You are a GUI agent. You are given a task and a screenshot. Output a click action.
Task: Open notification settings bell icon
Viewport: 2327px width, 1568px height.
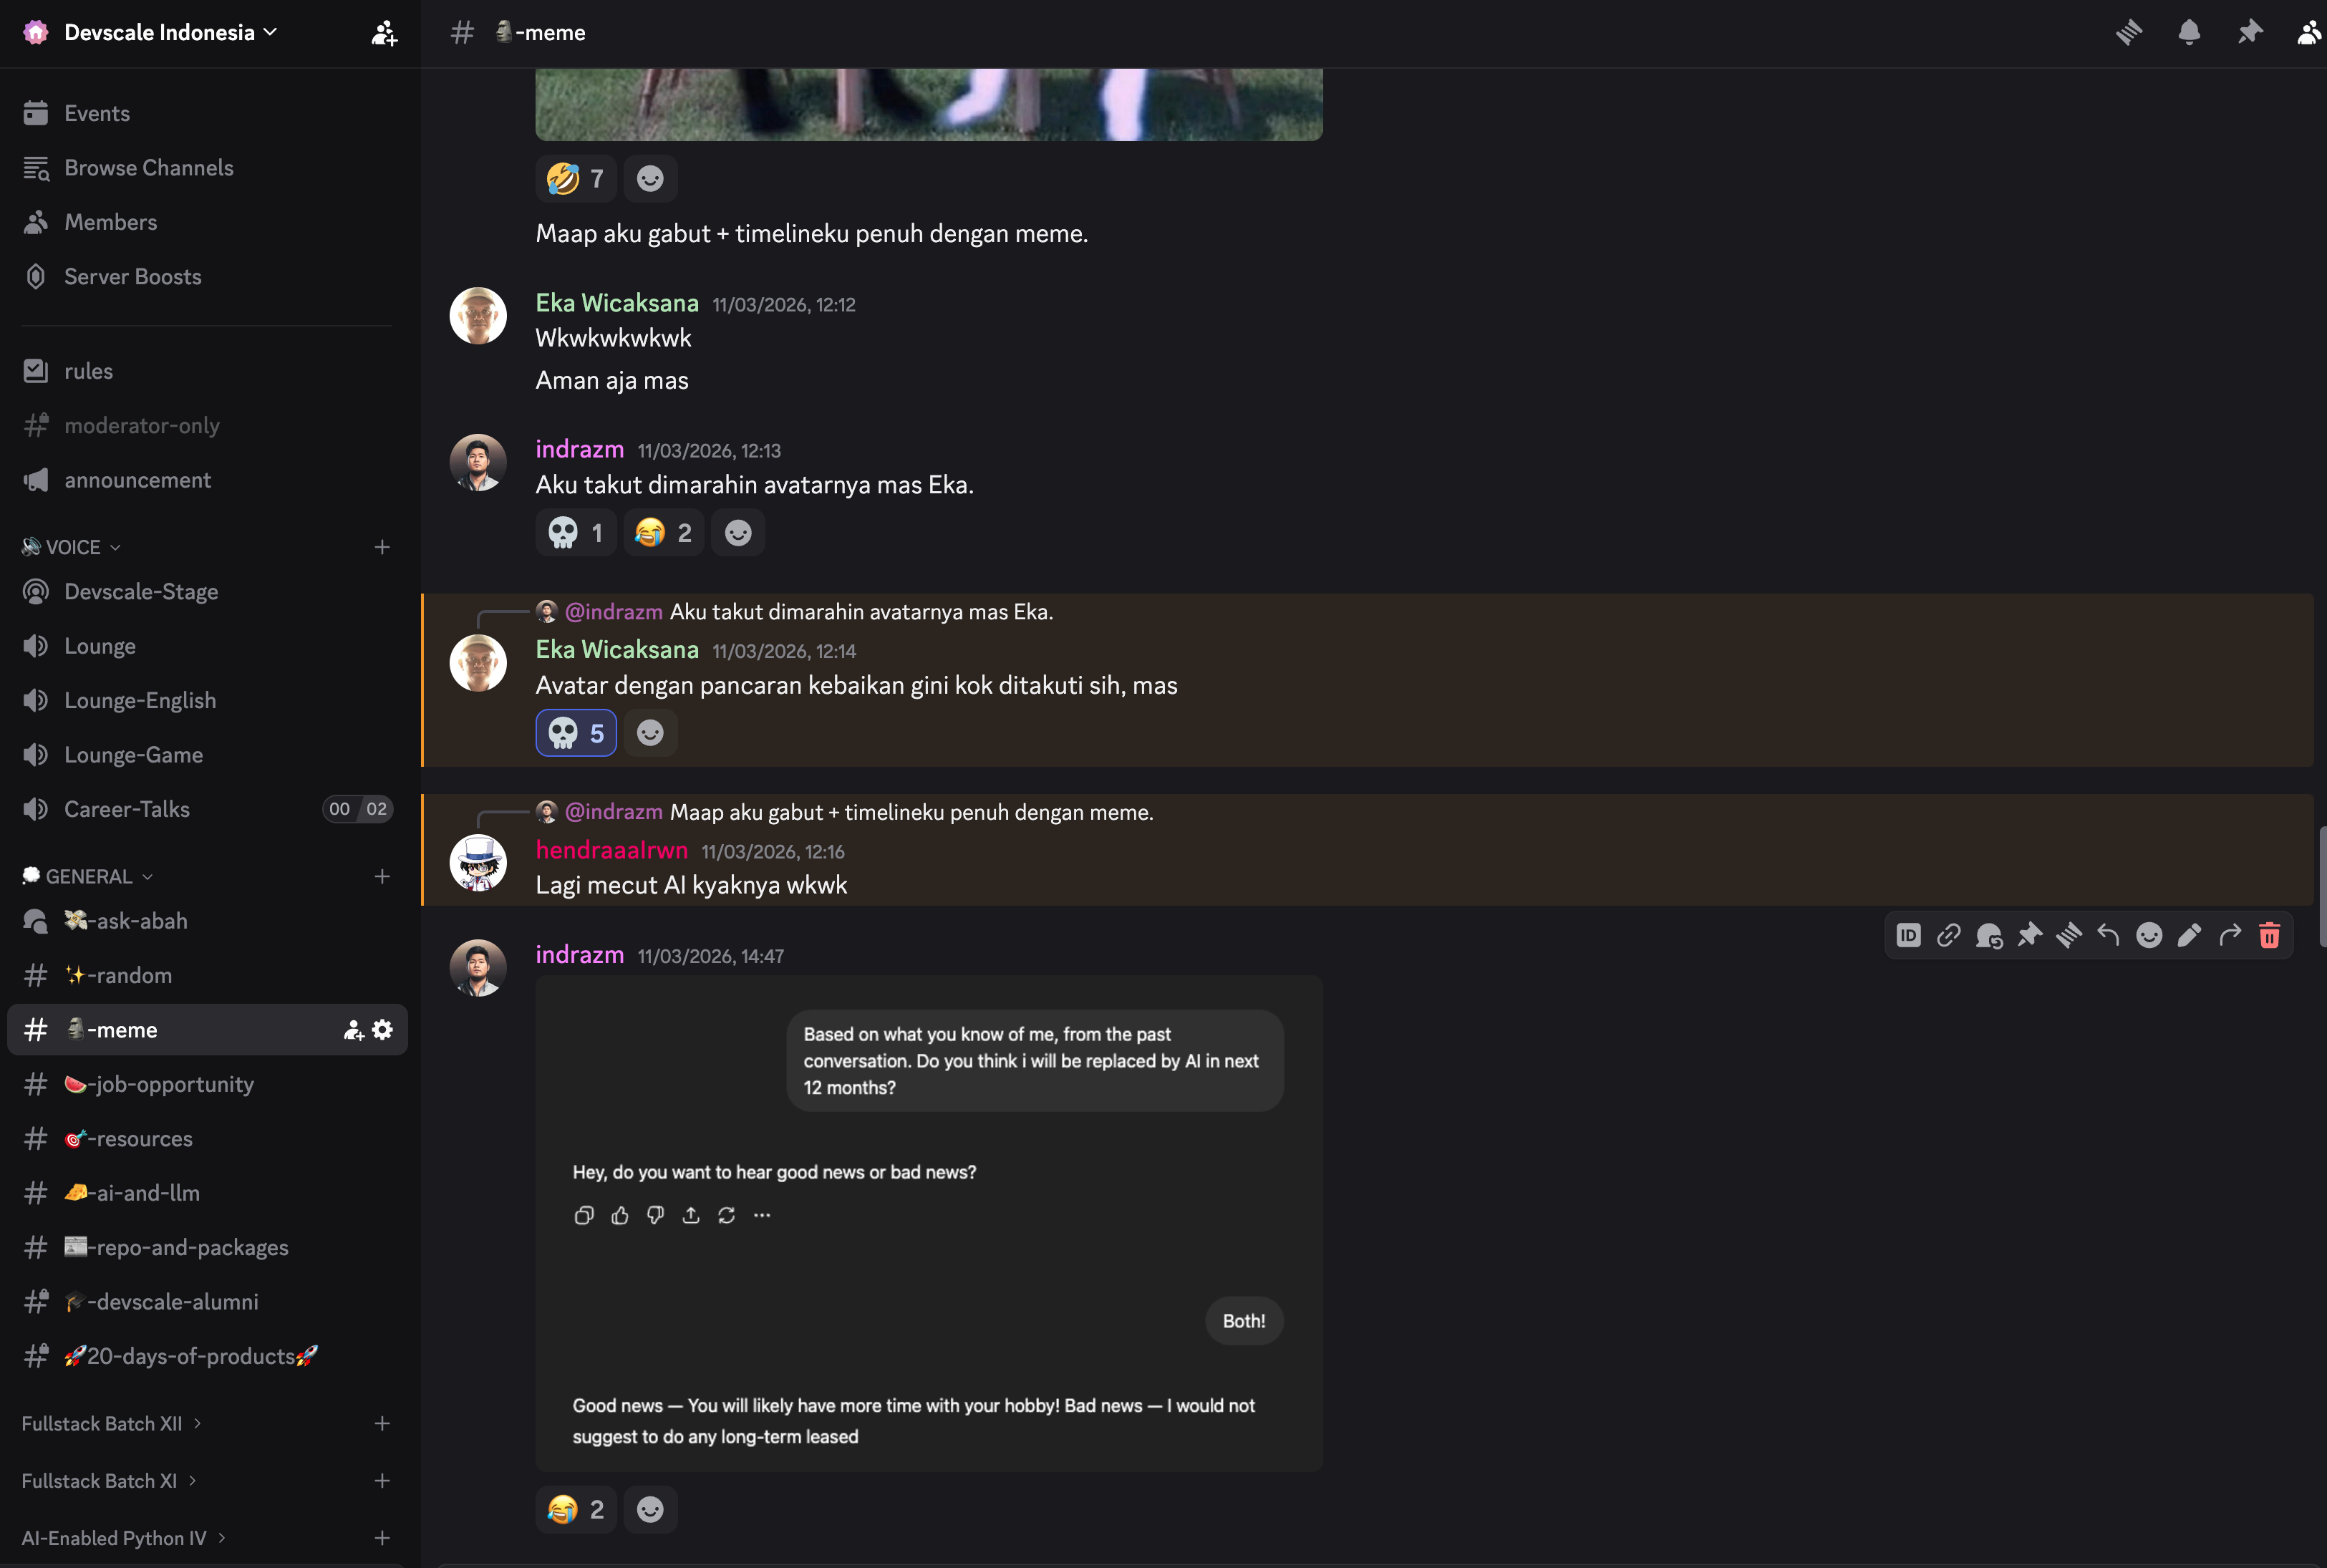(x=2189, y=32)
